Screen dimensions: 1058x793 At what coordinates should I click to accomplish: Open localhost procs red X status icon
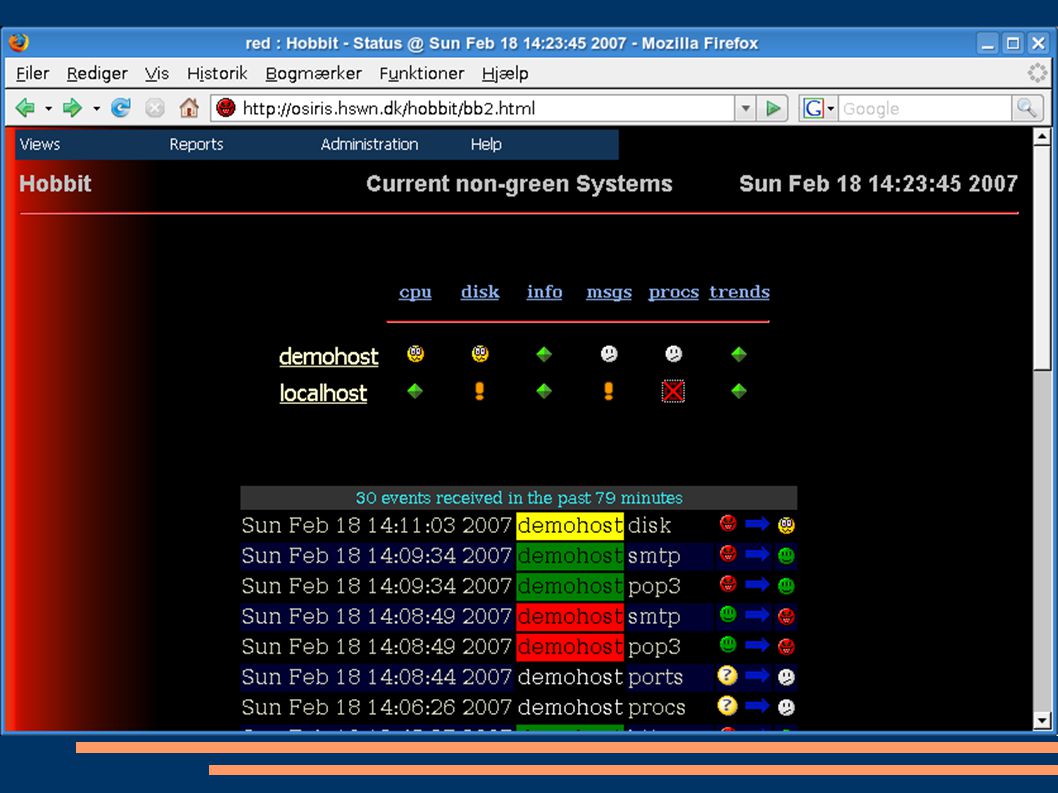pyautogui.click(x=673, y=391)
